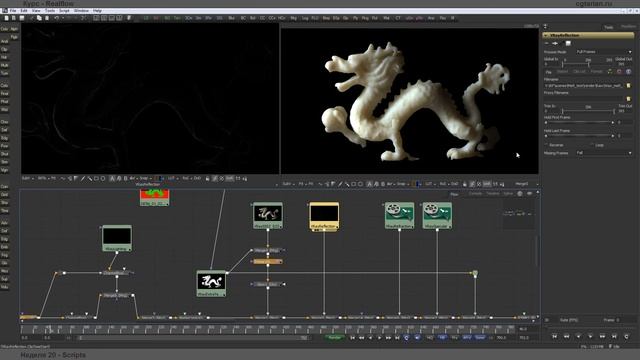Adjust the Hold Last Frame slider
This screenshot has width=640, height=360.
[x=579, y=136]
